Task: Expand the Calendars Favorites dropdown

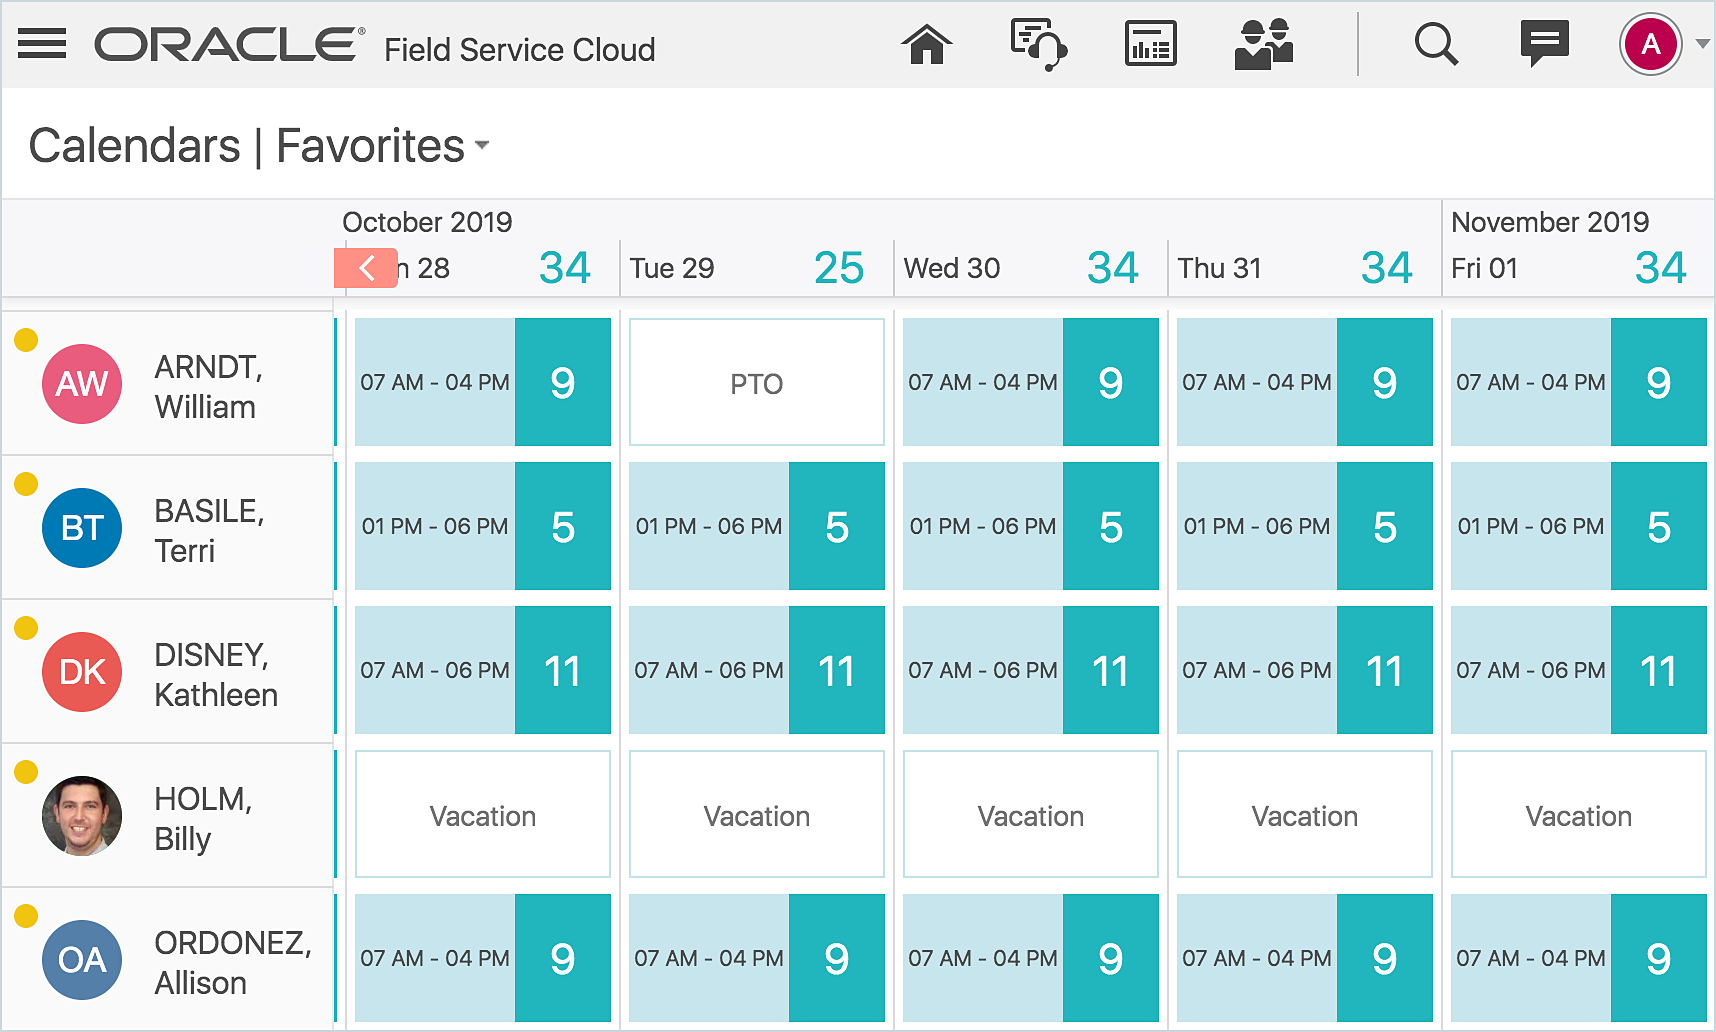Action: tap(482, 146)
